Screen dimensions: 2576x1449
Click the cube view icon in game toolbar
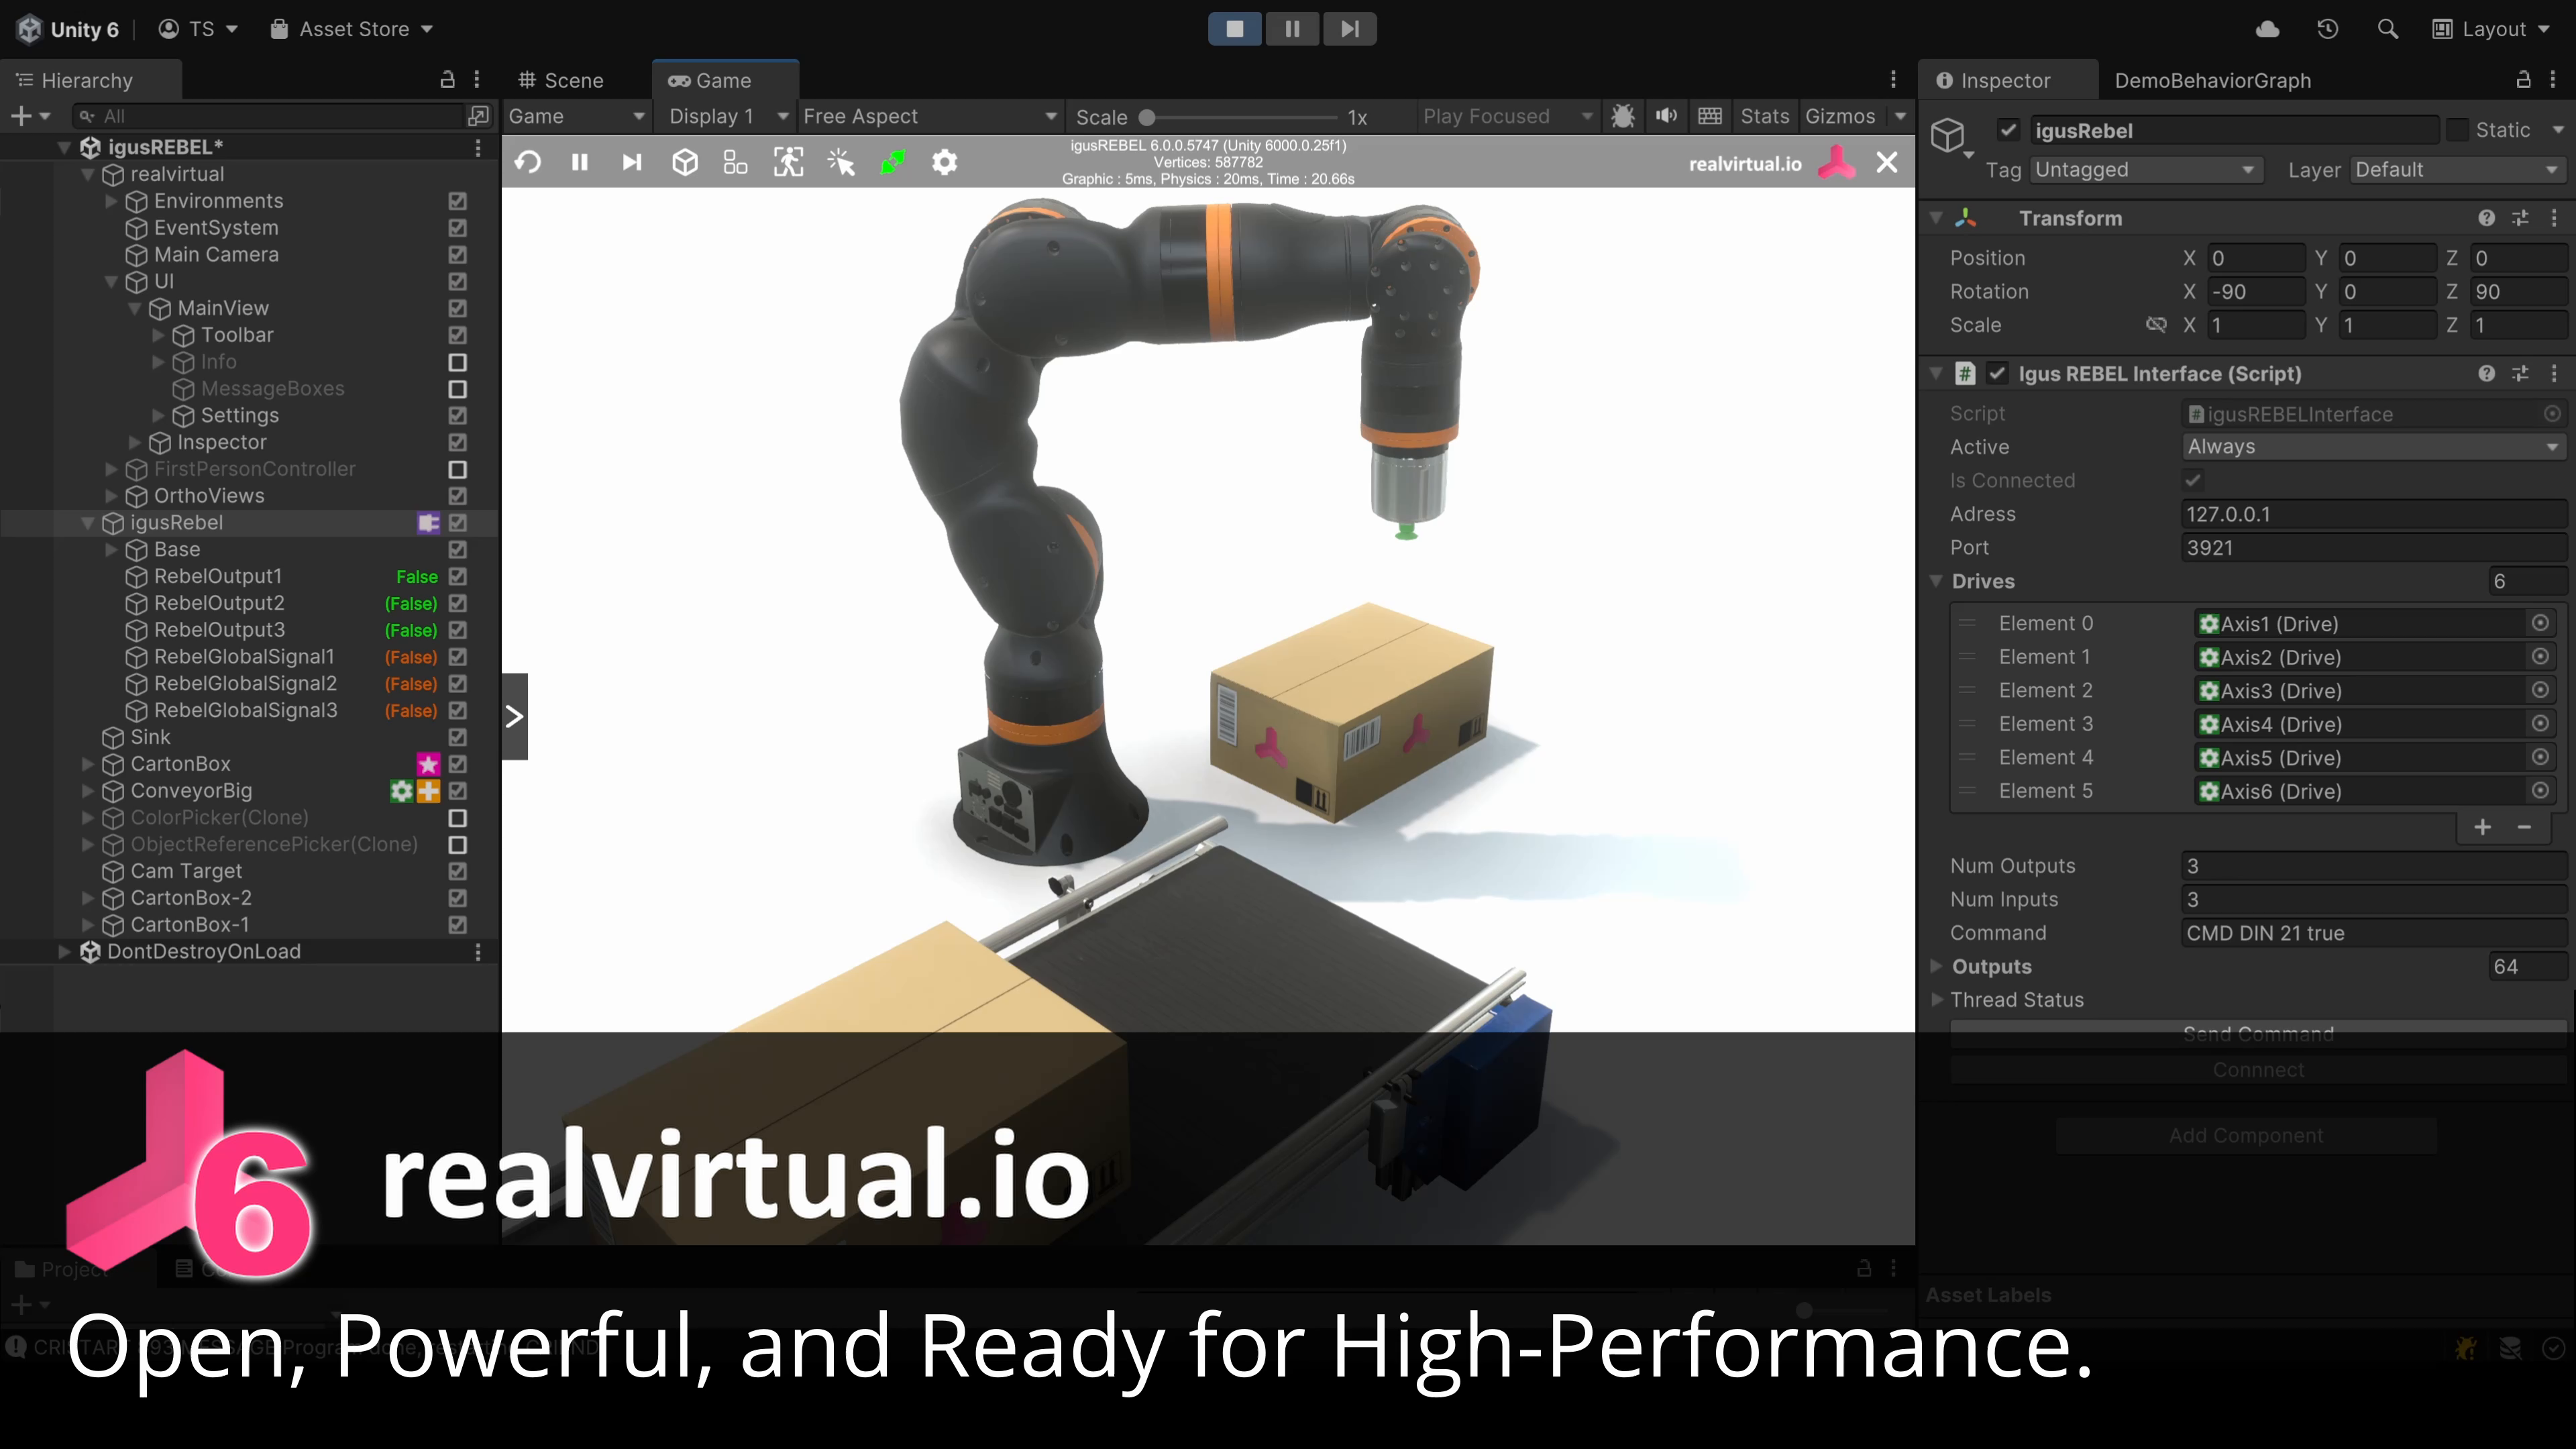(x=684, y=162)
